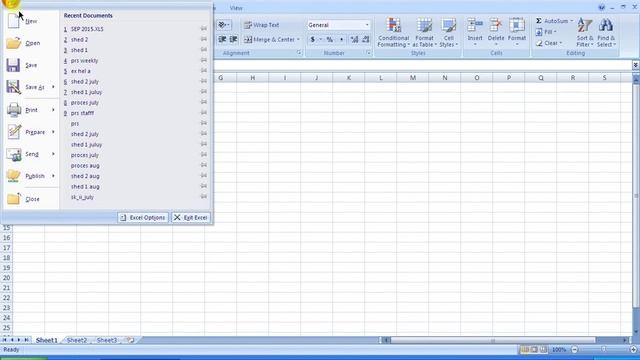640x360 pixels.
Task: Click the Insert Worksheet tab icon
Action: coord(130,340)
